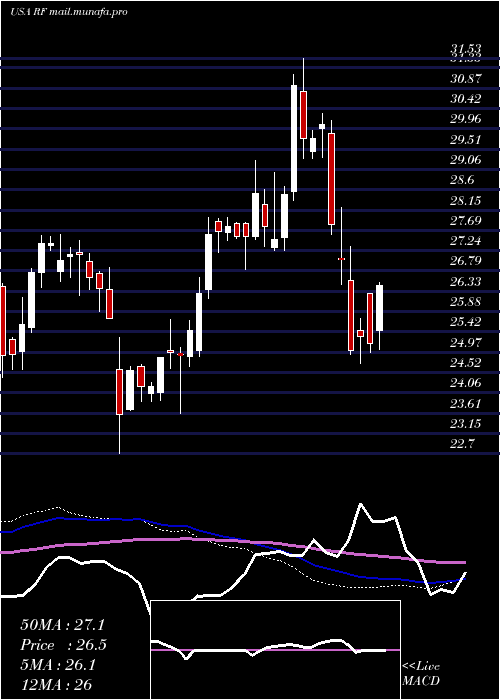Click the 'Price : 26.5' readout

click(63, 645)
